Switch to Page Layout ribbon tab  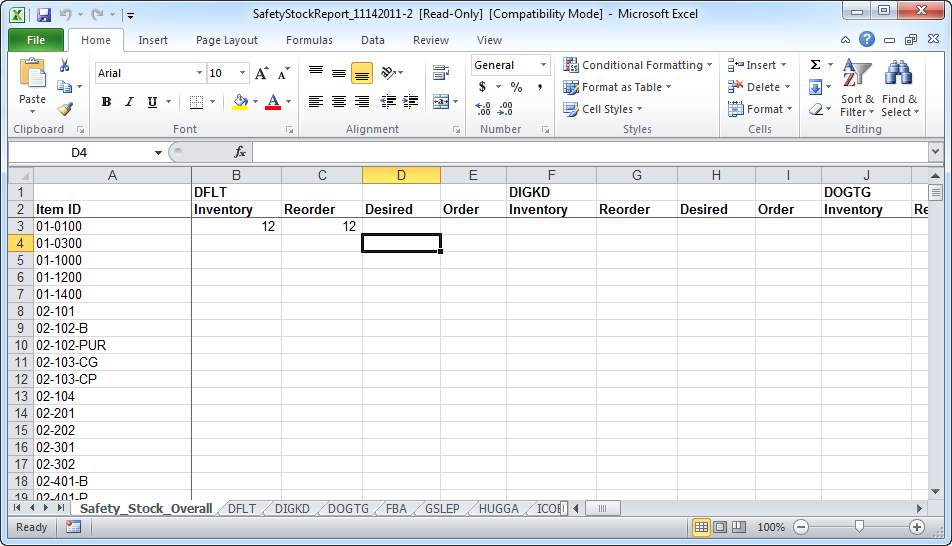pos(226,40)
